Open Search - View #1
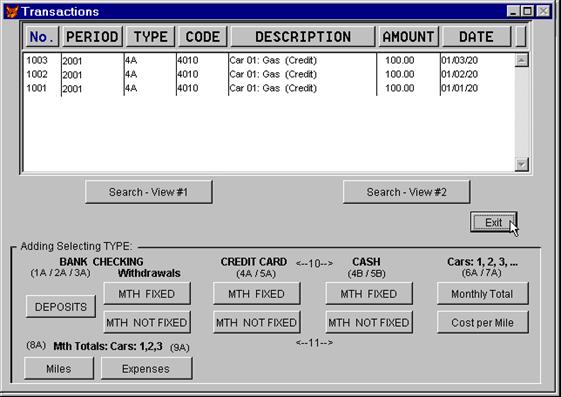Screen dimensions: 561x397 tap(148, 192)
